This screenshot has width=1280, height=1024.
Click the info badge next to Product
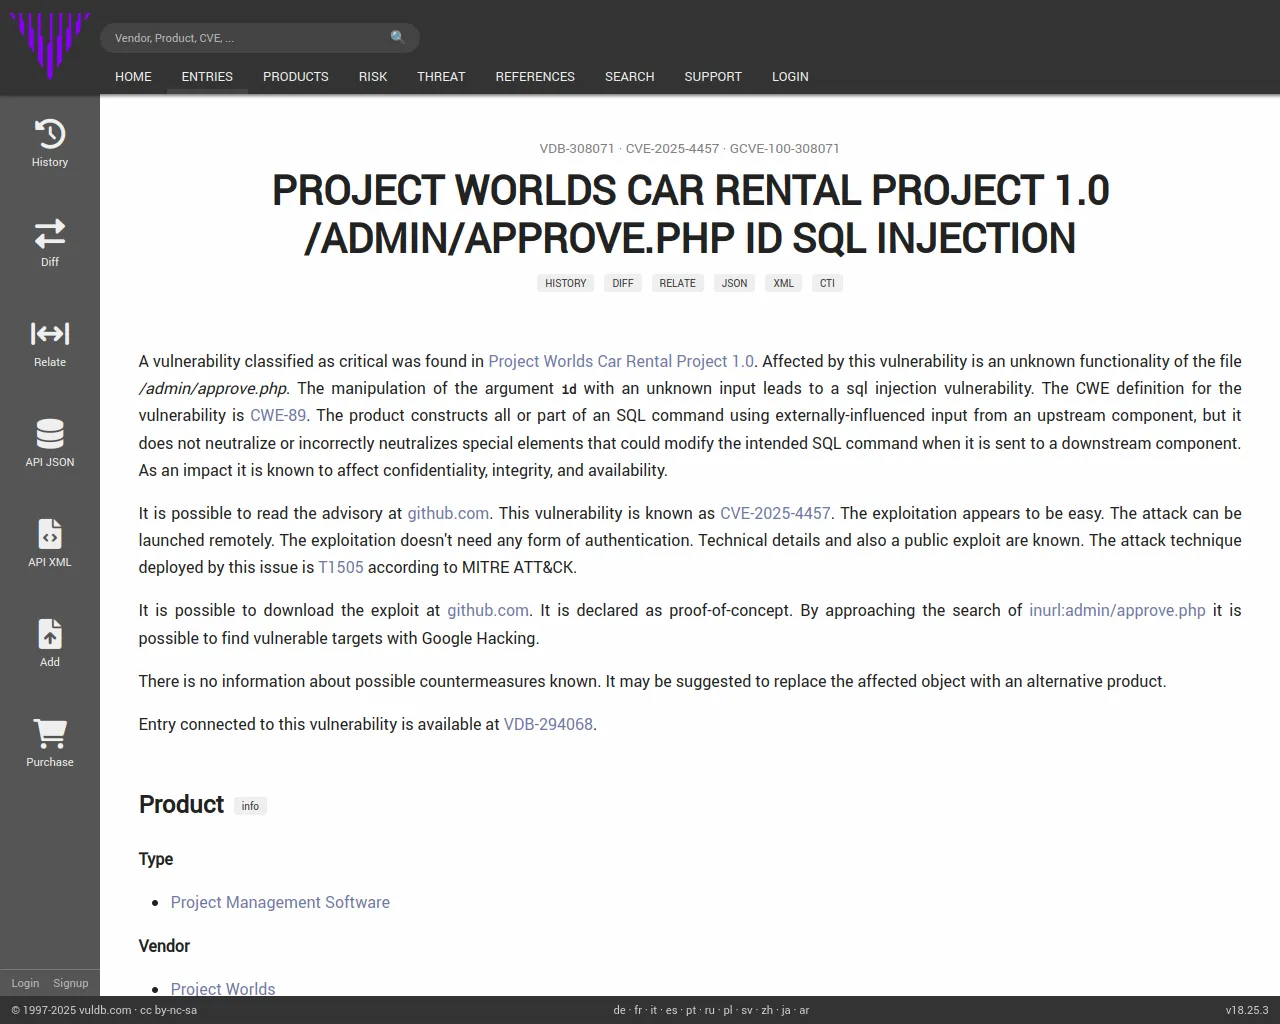click(x=250, y=806)
